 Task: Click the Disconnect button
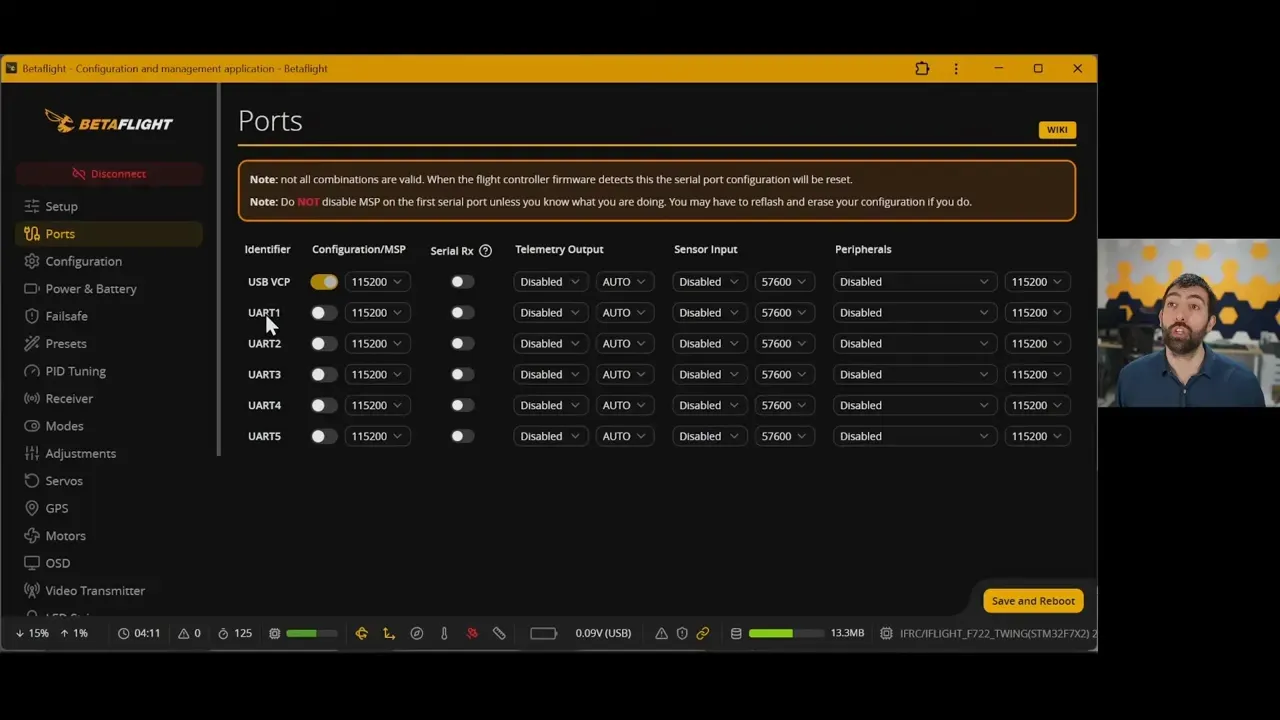point(109,174)
